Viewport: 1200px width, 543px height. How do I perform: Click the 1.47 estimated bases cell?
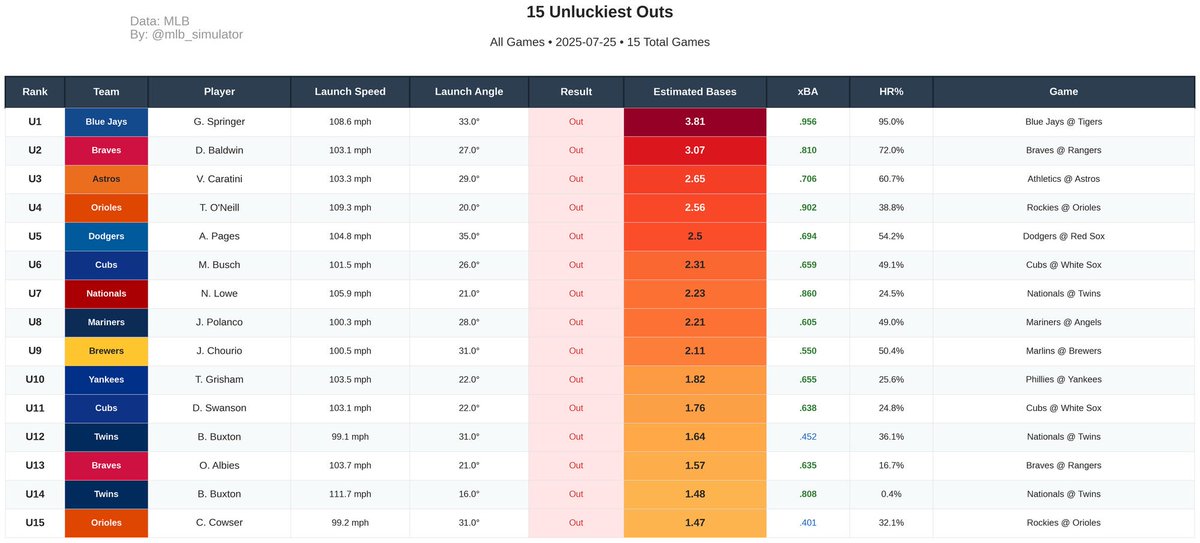(695, 523)
